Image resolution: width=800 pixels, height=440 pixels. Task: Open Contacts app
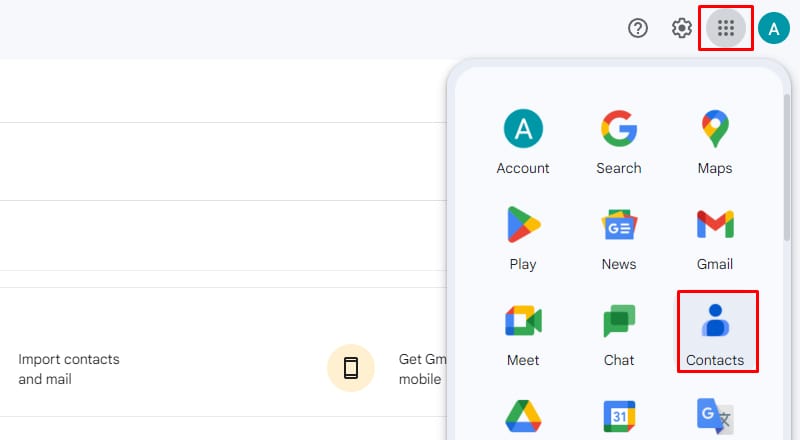tap(715, 334)
